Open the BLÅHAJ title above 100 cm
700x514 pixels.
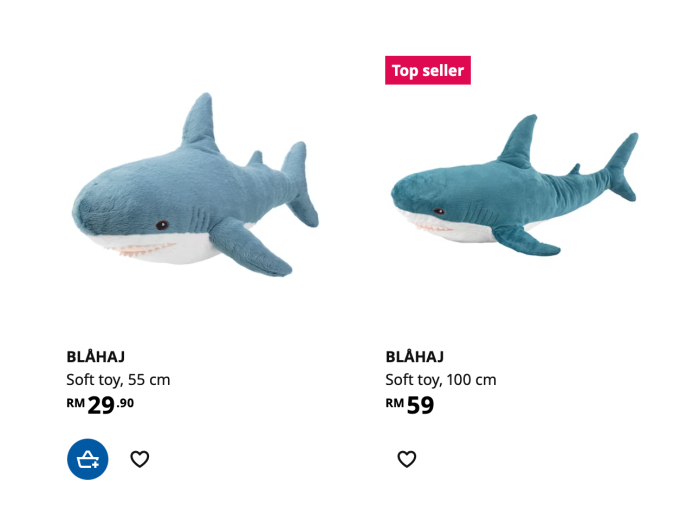coord(415,356)
